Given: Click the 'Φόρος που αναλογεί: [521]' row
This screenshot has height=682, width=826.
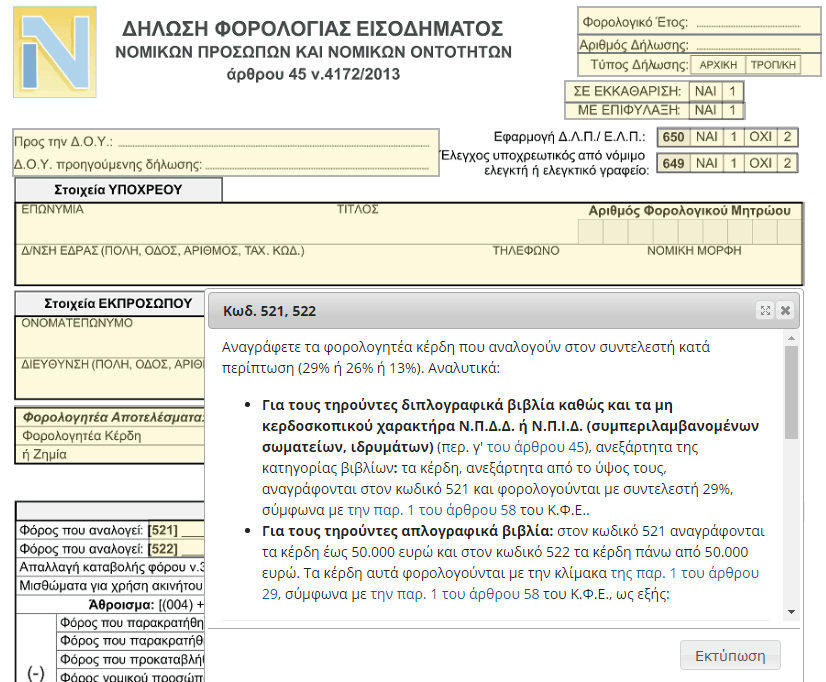Looking at the screenshot, I should tap(111, 530).
